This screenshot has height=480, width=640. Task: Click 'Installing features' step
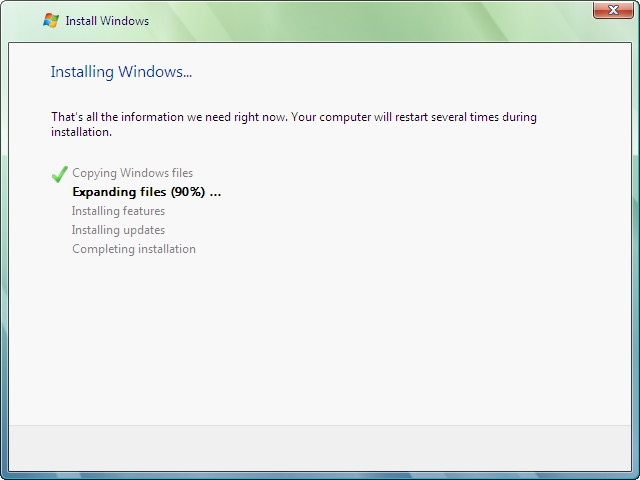coord(118,211)
